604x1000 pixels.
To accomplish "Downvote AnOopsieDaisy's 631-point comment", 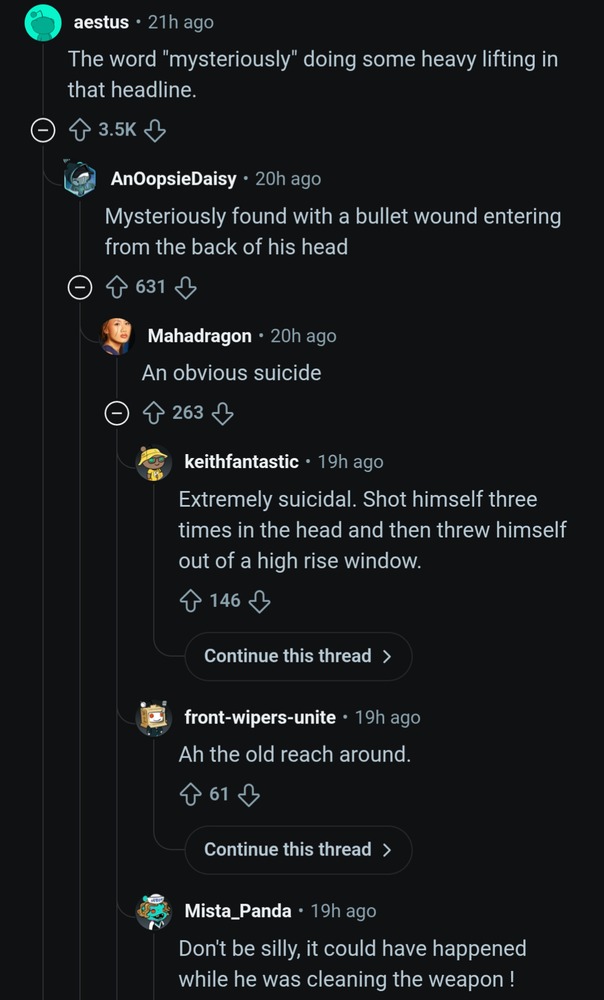I will point(185,288).
